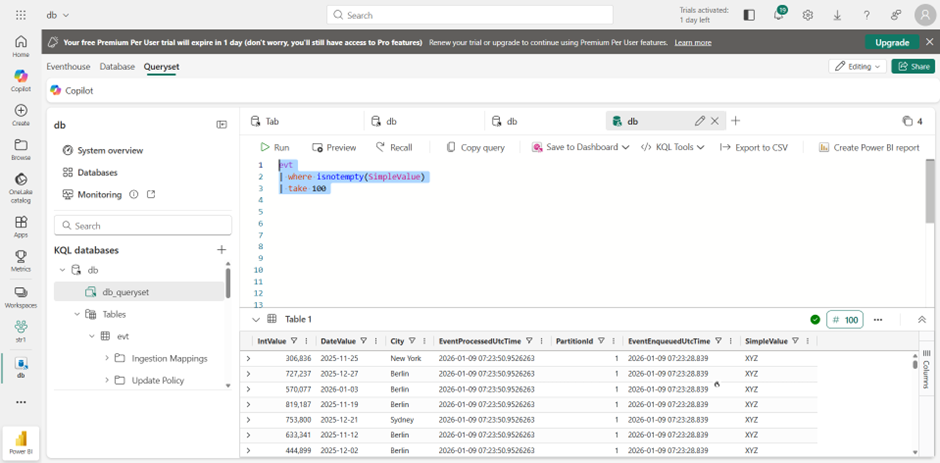The width and height of the screenshot is (940, 463).
Task: Click the rename pencil icon on db tab
Action: click(700, 121)
